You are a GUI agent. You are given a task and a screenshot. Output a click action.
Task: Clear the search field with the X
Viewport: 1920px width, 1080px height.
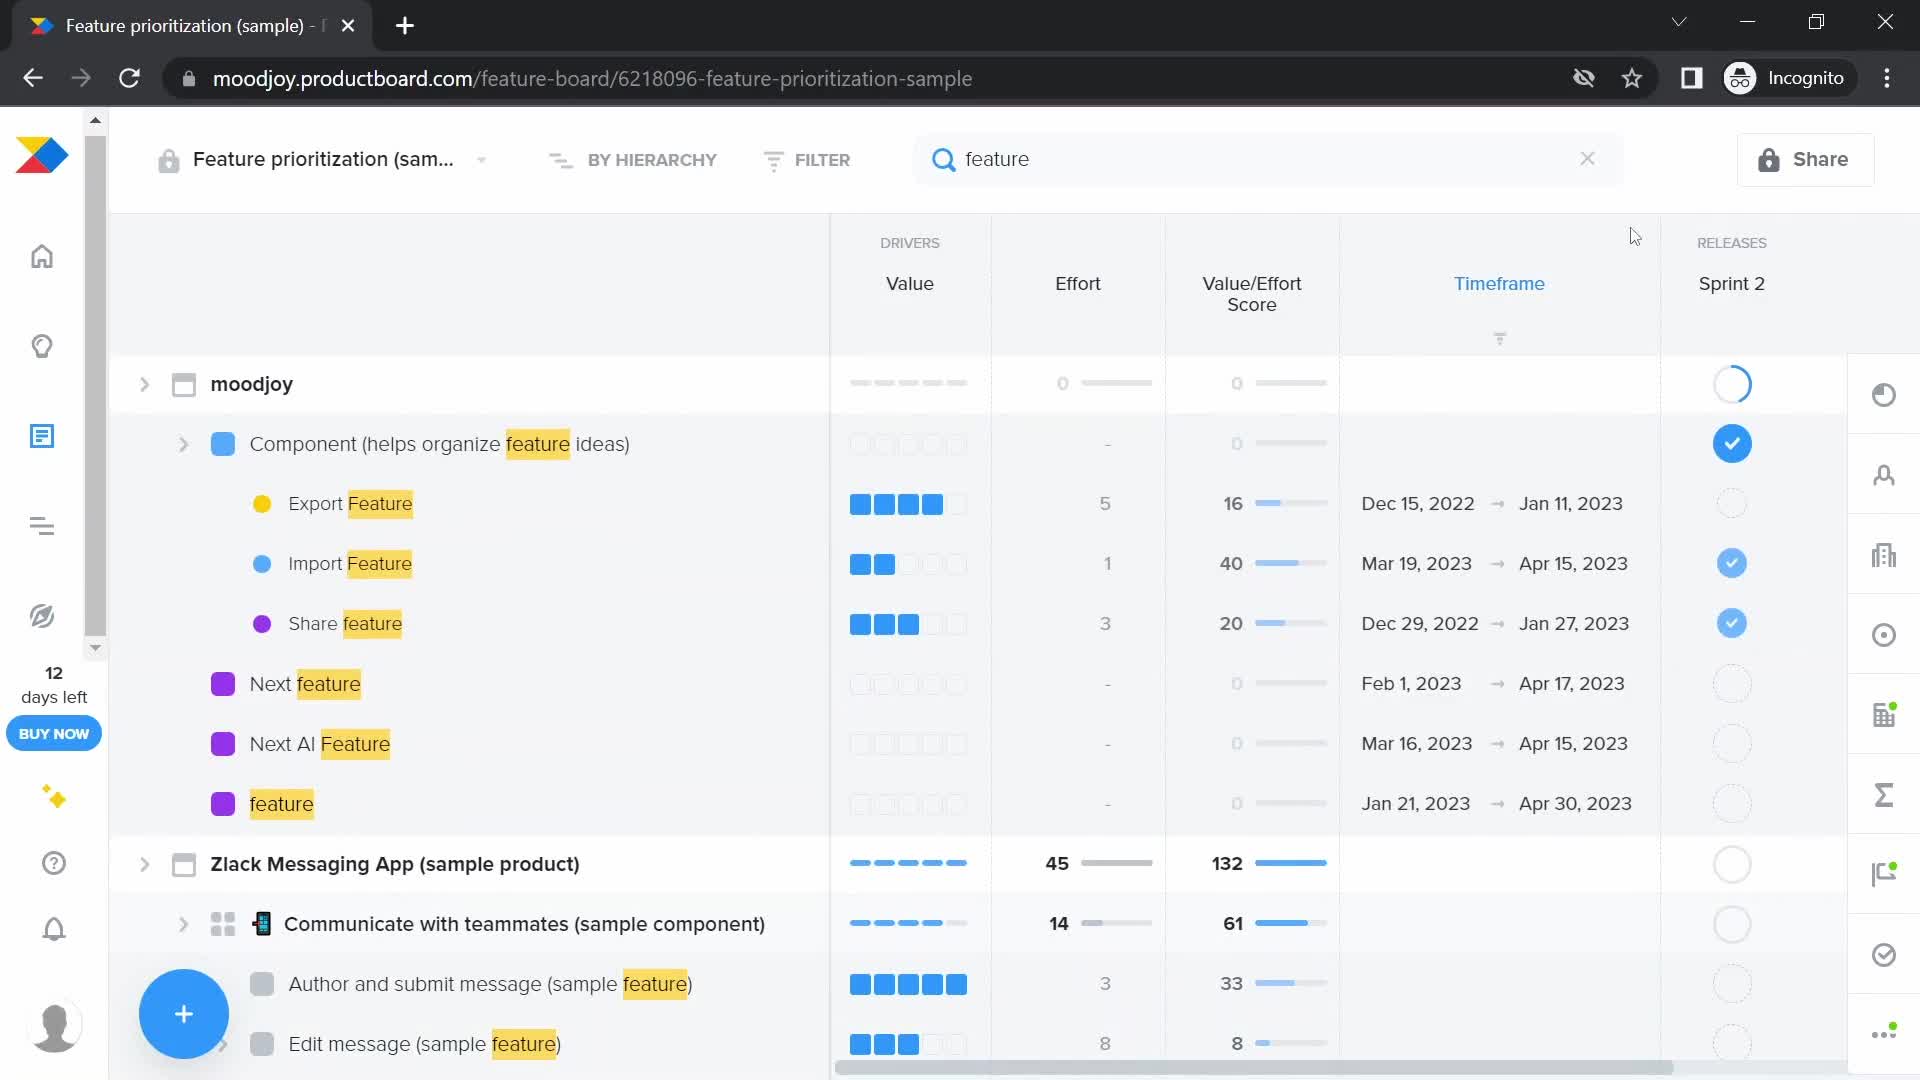(x=1587, y=159)
